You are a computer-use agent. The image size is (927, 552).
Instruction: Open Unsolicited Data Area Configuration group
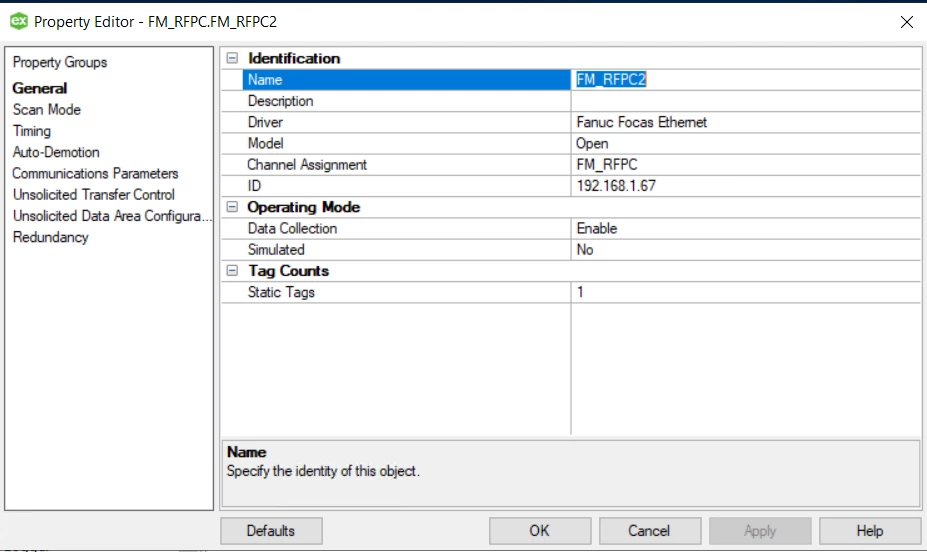pyautogui.click(x=112, y=216)
